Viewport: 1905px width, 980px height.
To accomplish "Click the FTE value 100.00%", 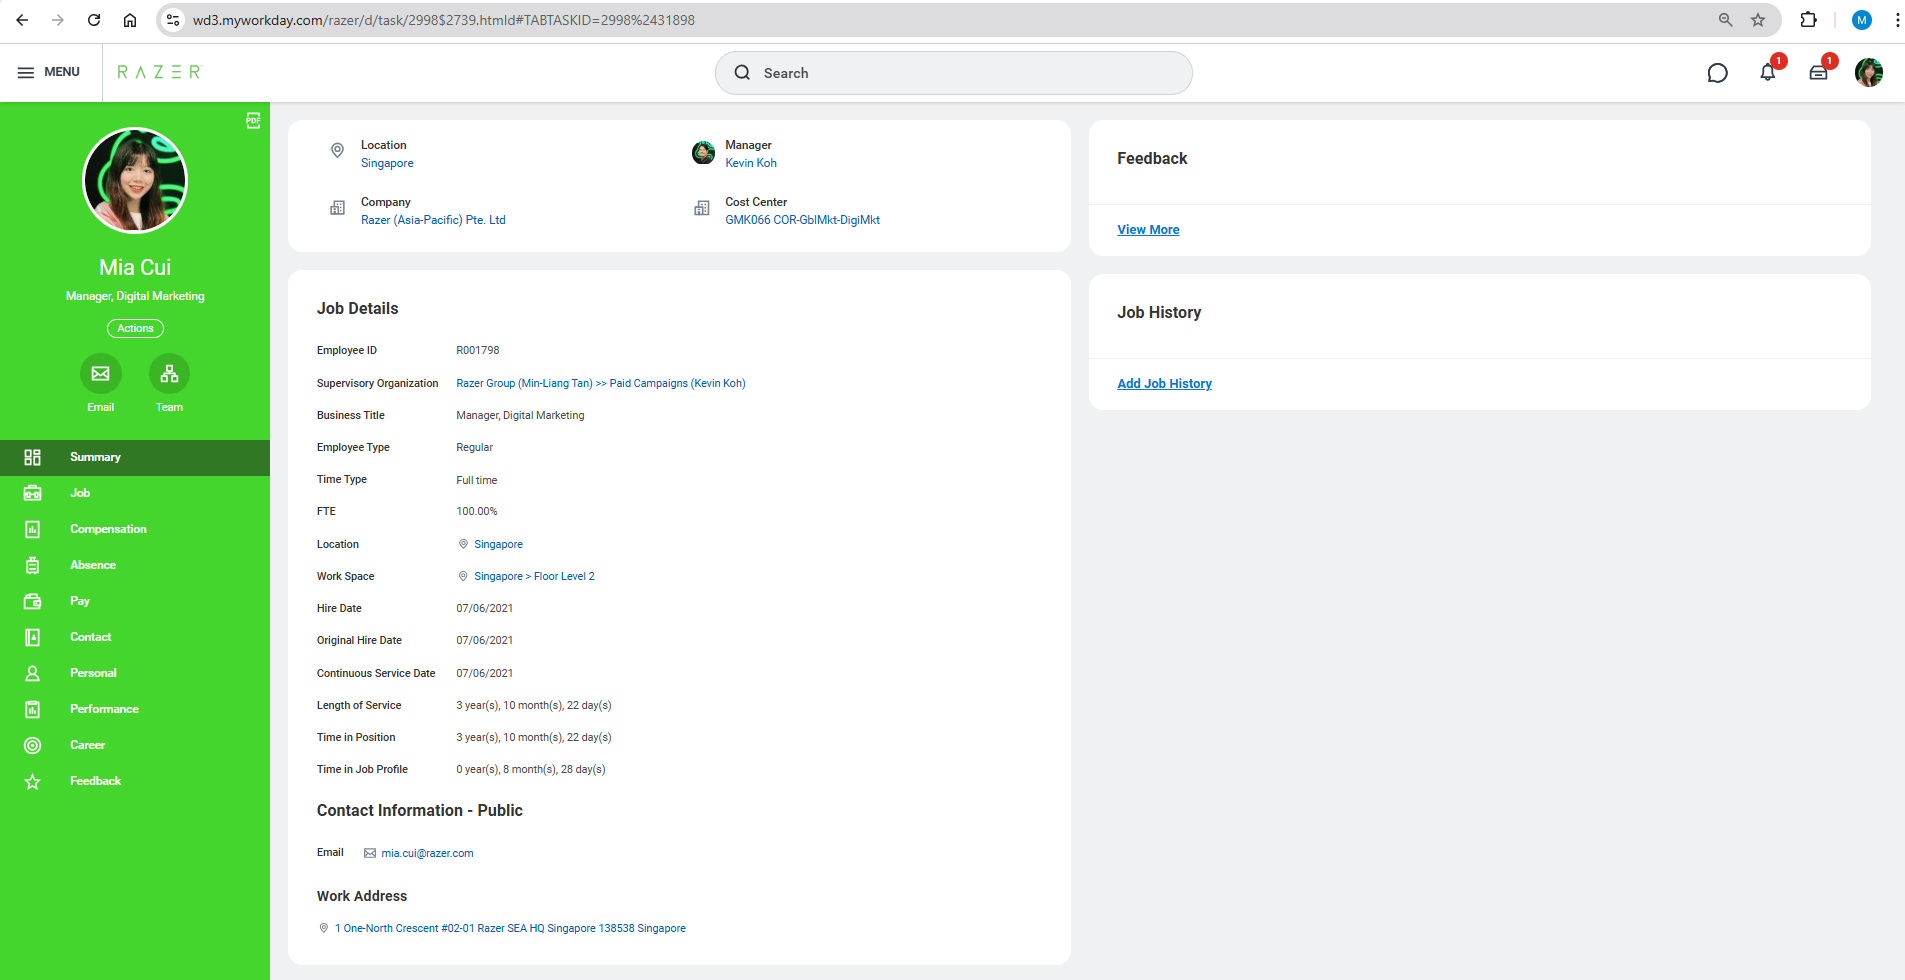I will coord(476,511).
